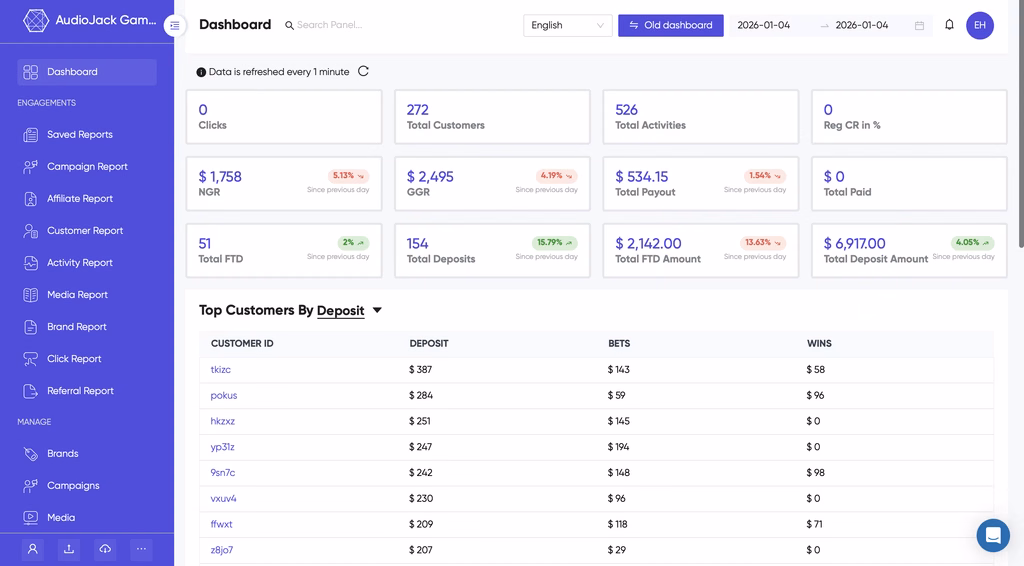Open notifications bell icon

950,25
